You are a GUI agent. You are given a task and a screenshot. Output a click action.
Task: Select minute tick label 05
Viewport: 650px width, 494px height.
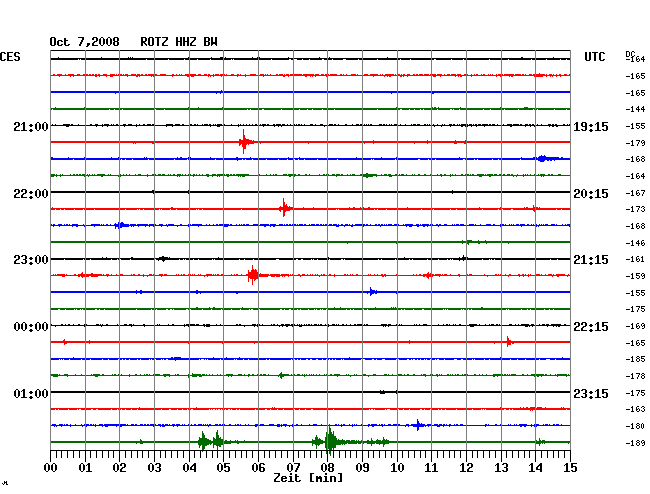(x=223, y=467)
